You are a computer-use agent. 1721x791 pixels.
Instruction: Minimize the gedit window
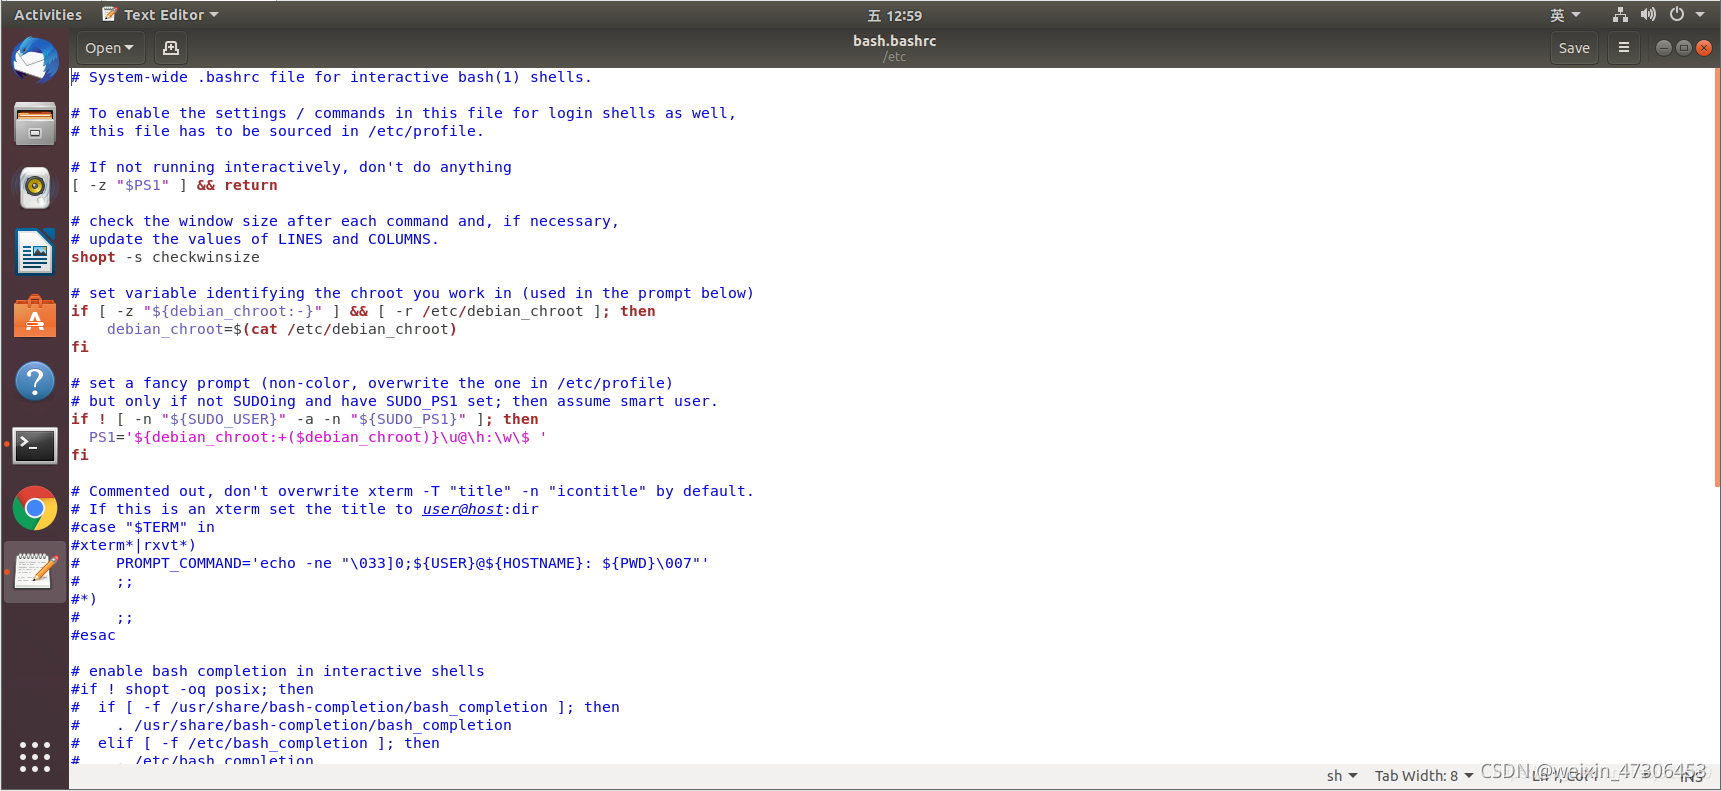tap(1664, 48)
